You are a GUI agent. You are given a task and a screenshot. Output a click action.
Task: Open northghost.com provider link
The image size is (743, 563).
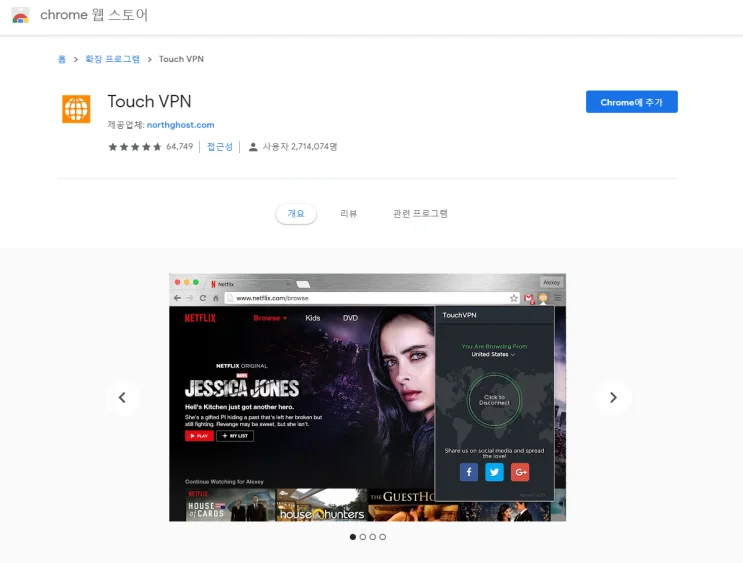[181, 125]
